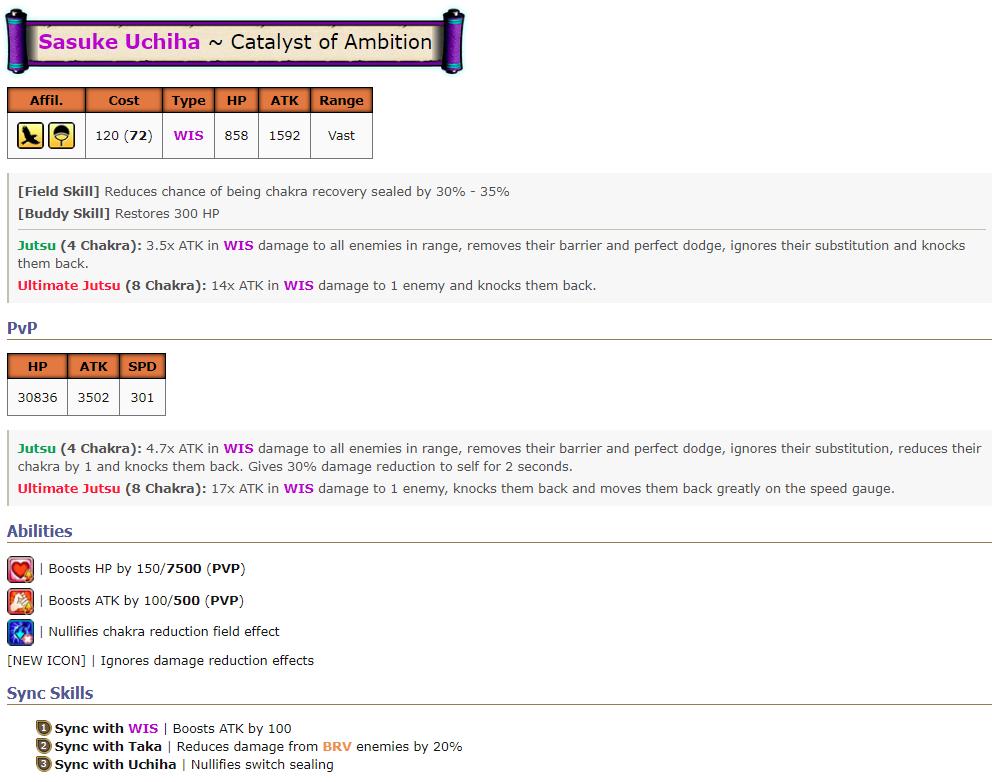Click the Catalyst of Ambition subtitle

pos(331,42)
